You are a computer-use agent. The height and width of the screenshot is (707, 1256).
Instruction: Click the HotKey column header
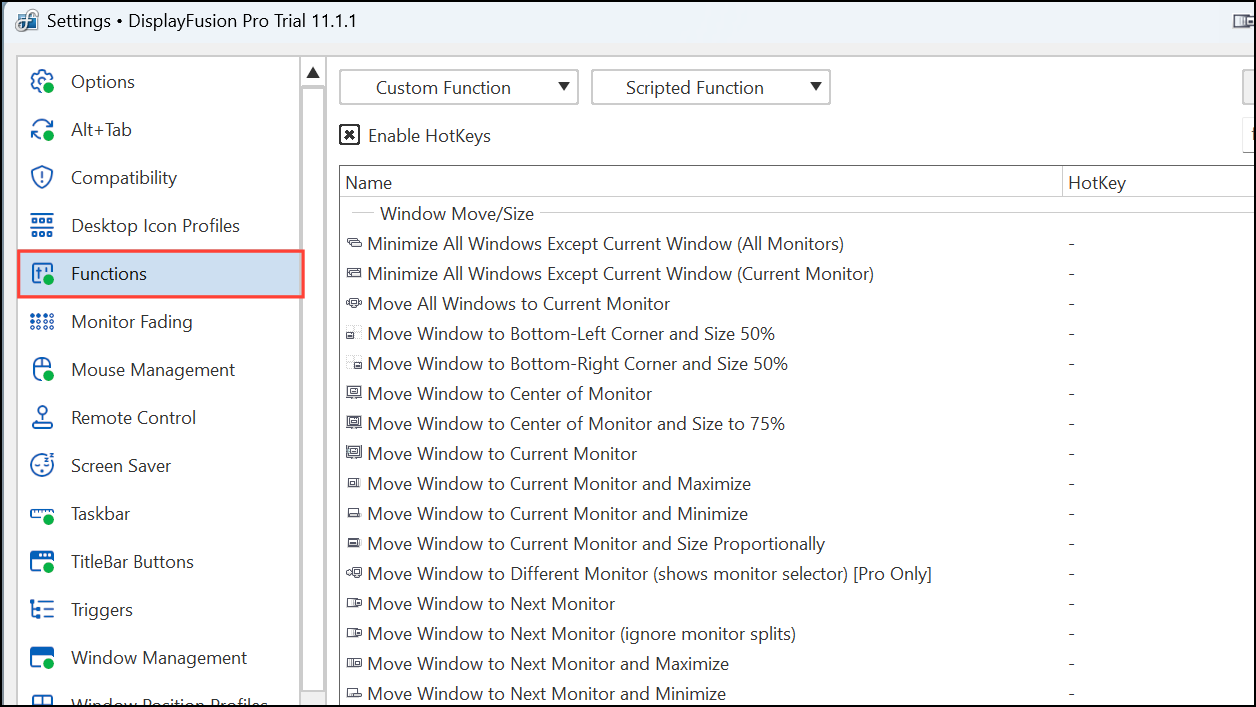1158,183
